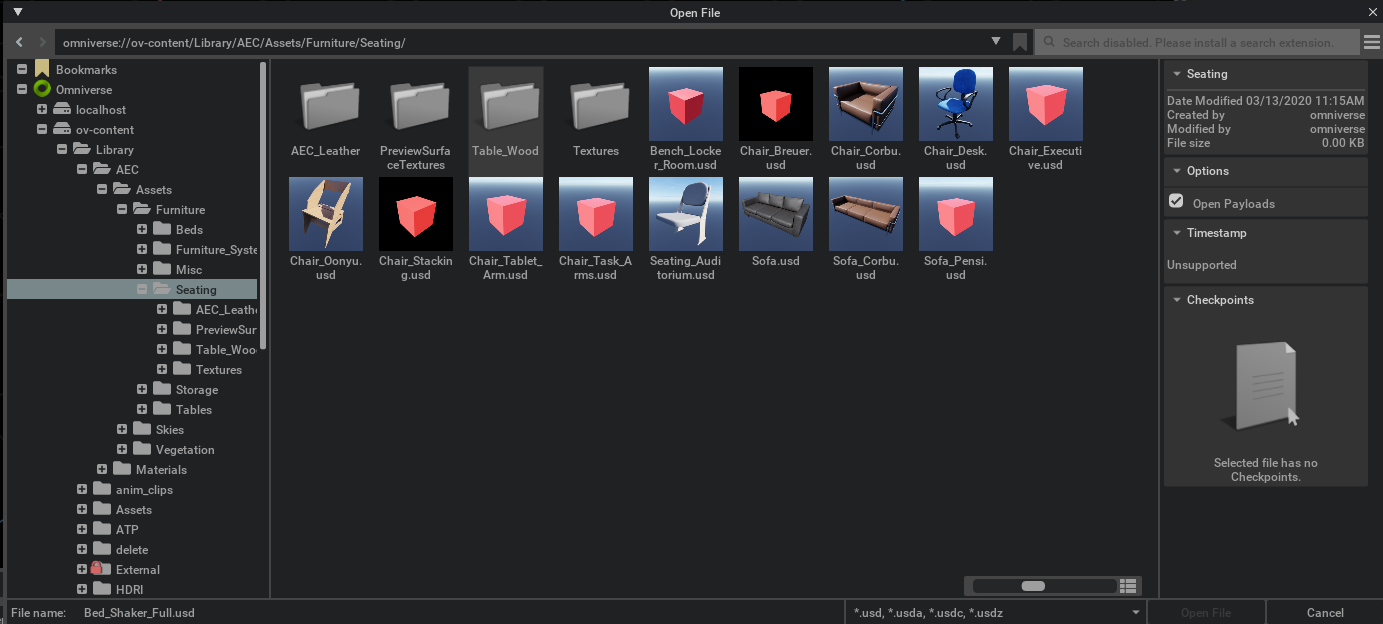Click the Omniverse green ring icon
The width and height of the screenshot is (1383, 624).
pyautogui.click(x=42, y=90)
